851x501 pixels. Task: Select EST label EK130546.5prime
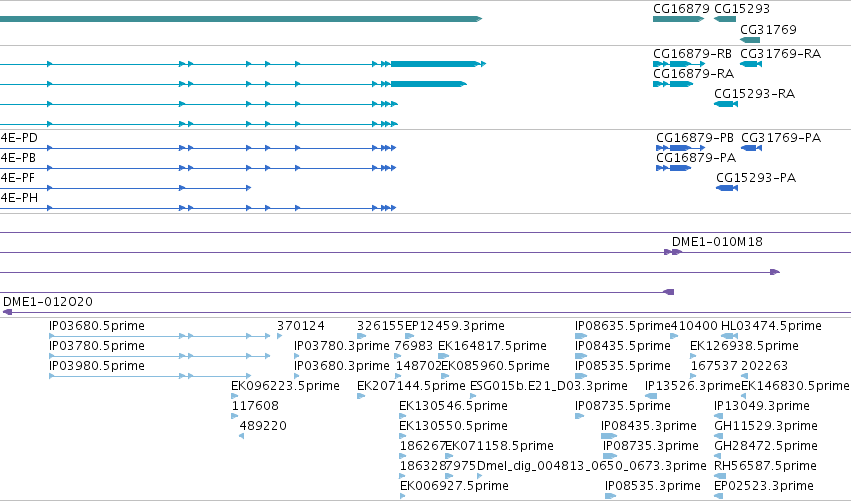point(453,406)
